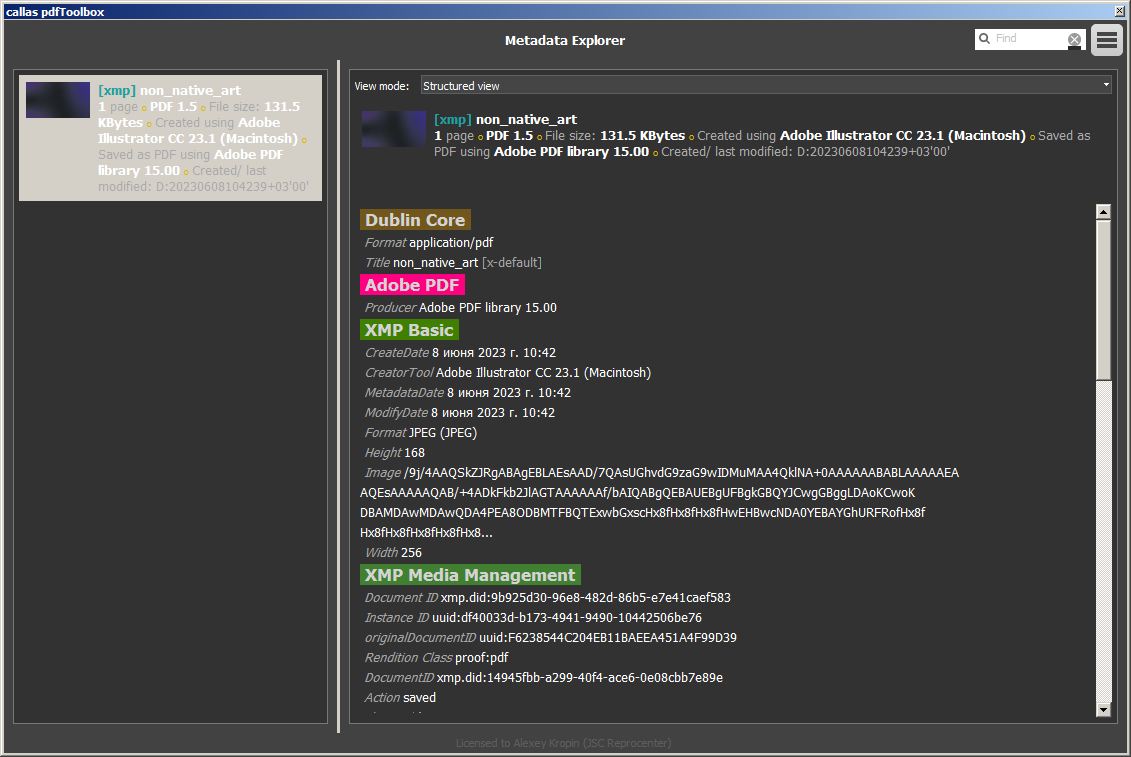This screenshot has height=757, width=1131.
Task: Click the left panel [xmp] non_native_art title
Action: (170, 90)
